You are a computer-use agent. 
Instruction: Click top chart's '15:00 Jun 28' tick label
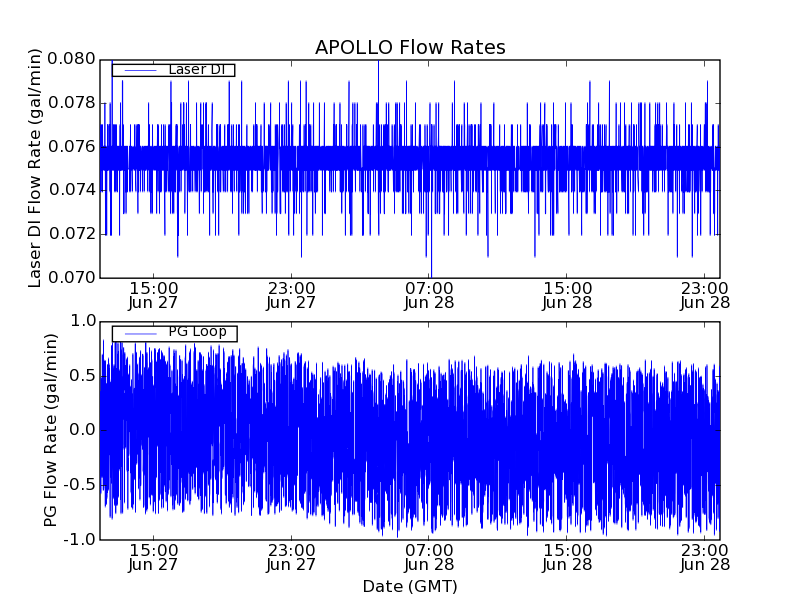[x=567, y=296]
